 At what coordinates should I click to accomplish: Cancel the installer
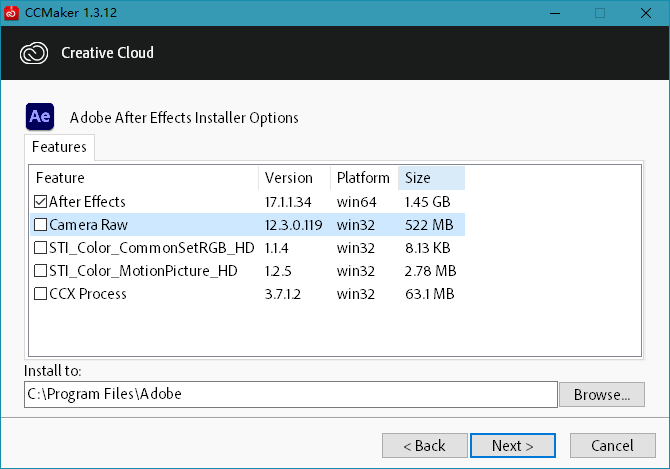[x=613, y=446]
